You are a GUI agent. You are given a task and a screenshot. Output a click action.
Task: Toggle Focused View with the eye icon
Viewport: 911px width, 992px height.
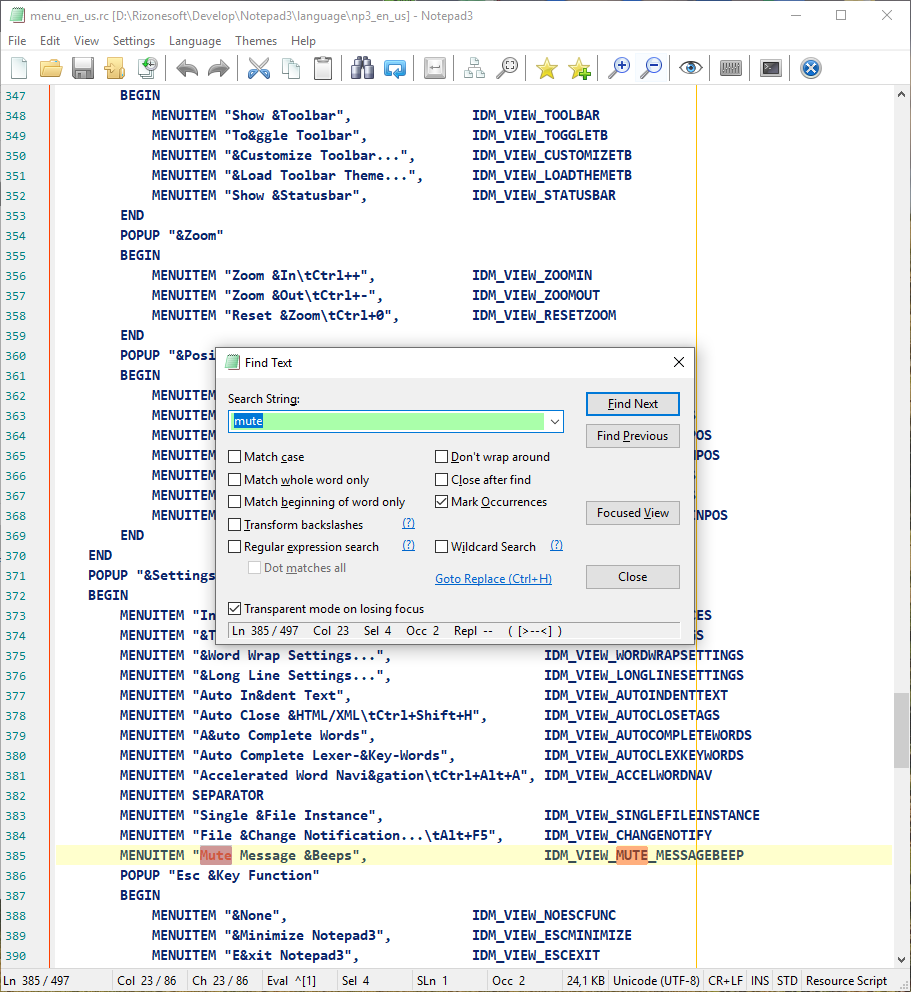coord(690,68)
